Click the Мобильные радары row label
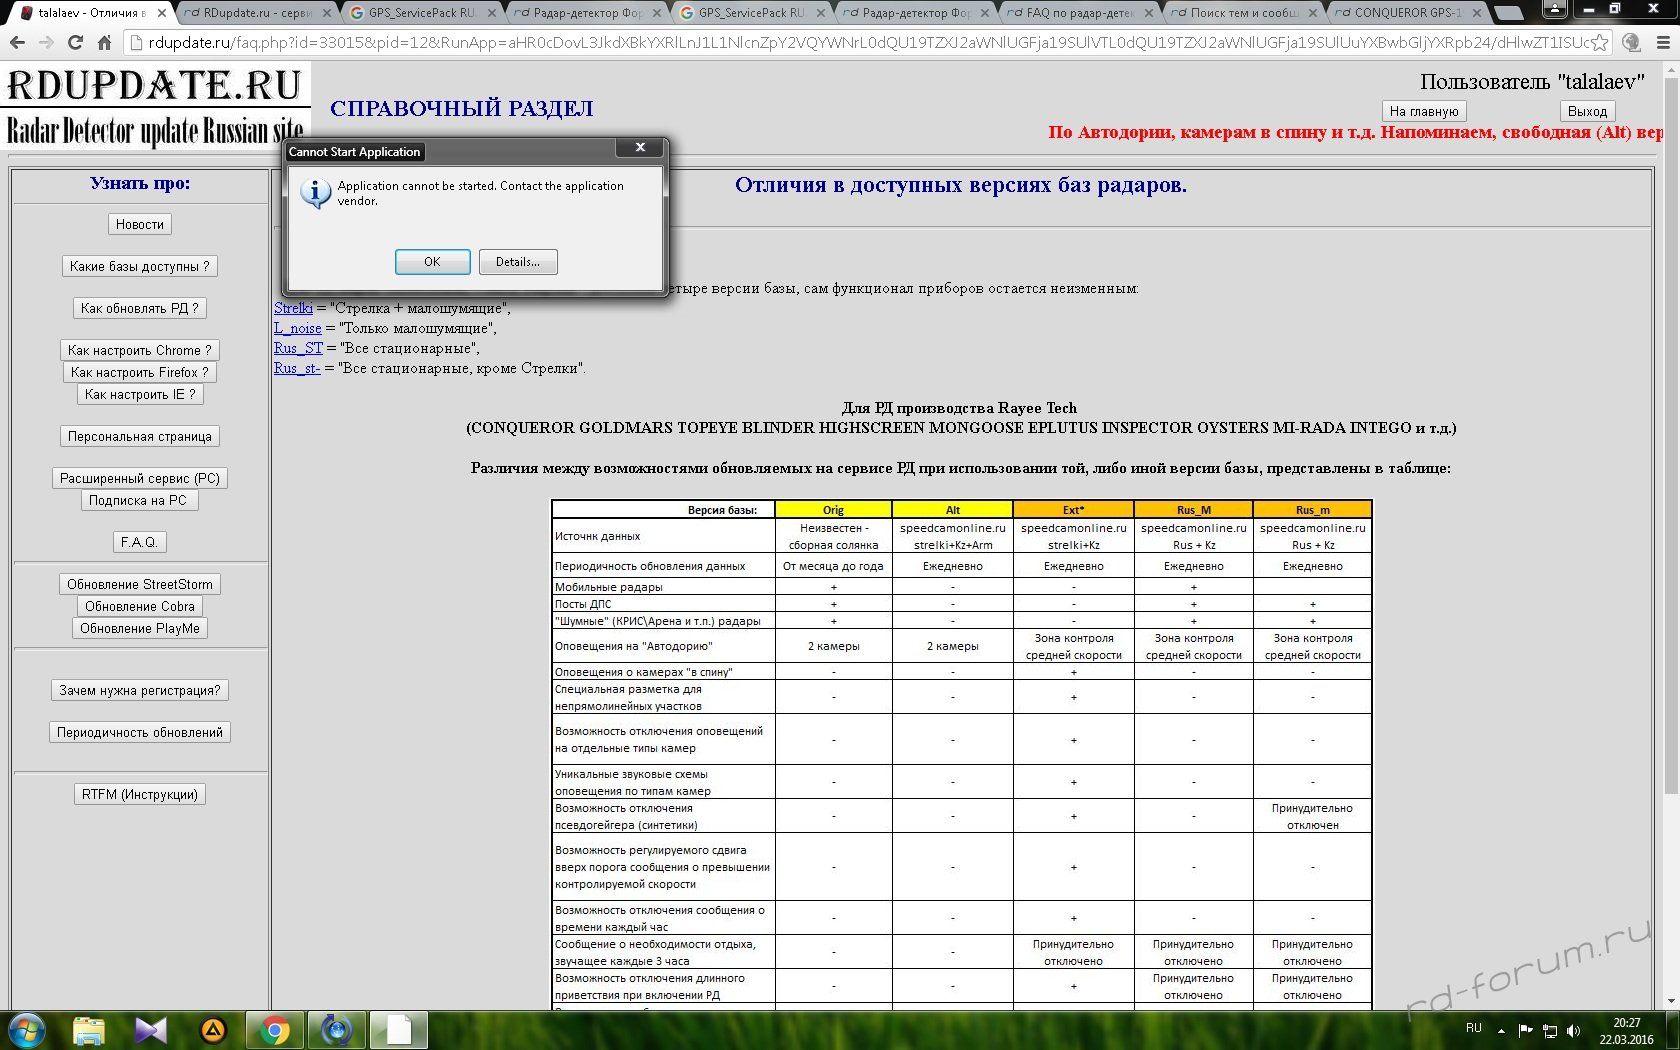 [x=608, y=587]
